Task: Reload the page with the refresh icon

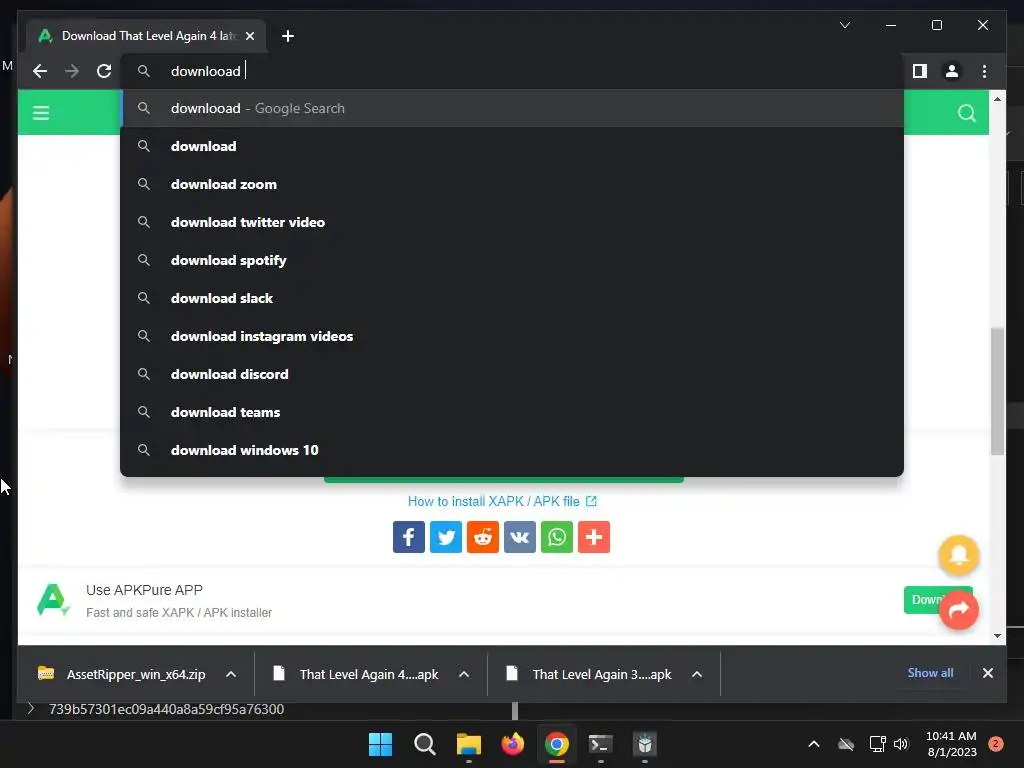Action: tap(104, 71)
